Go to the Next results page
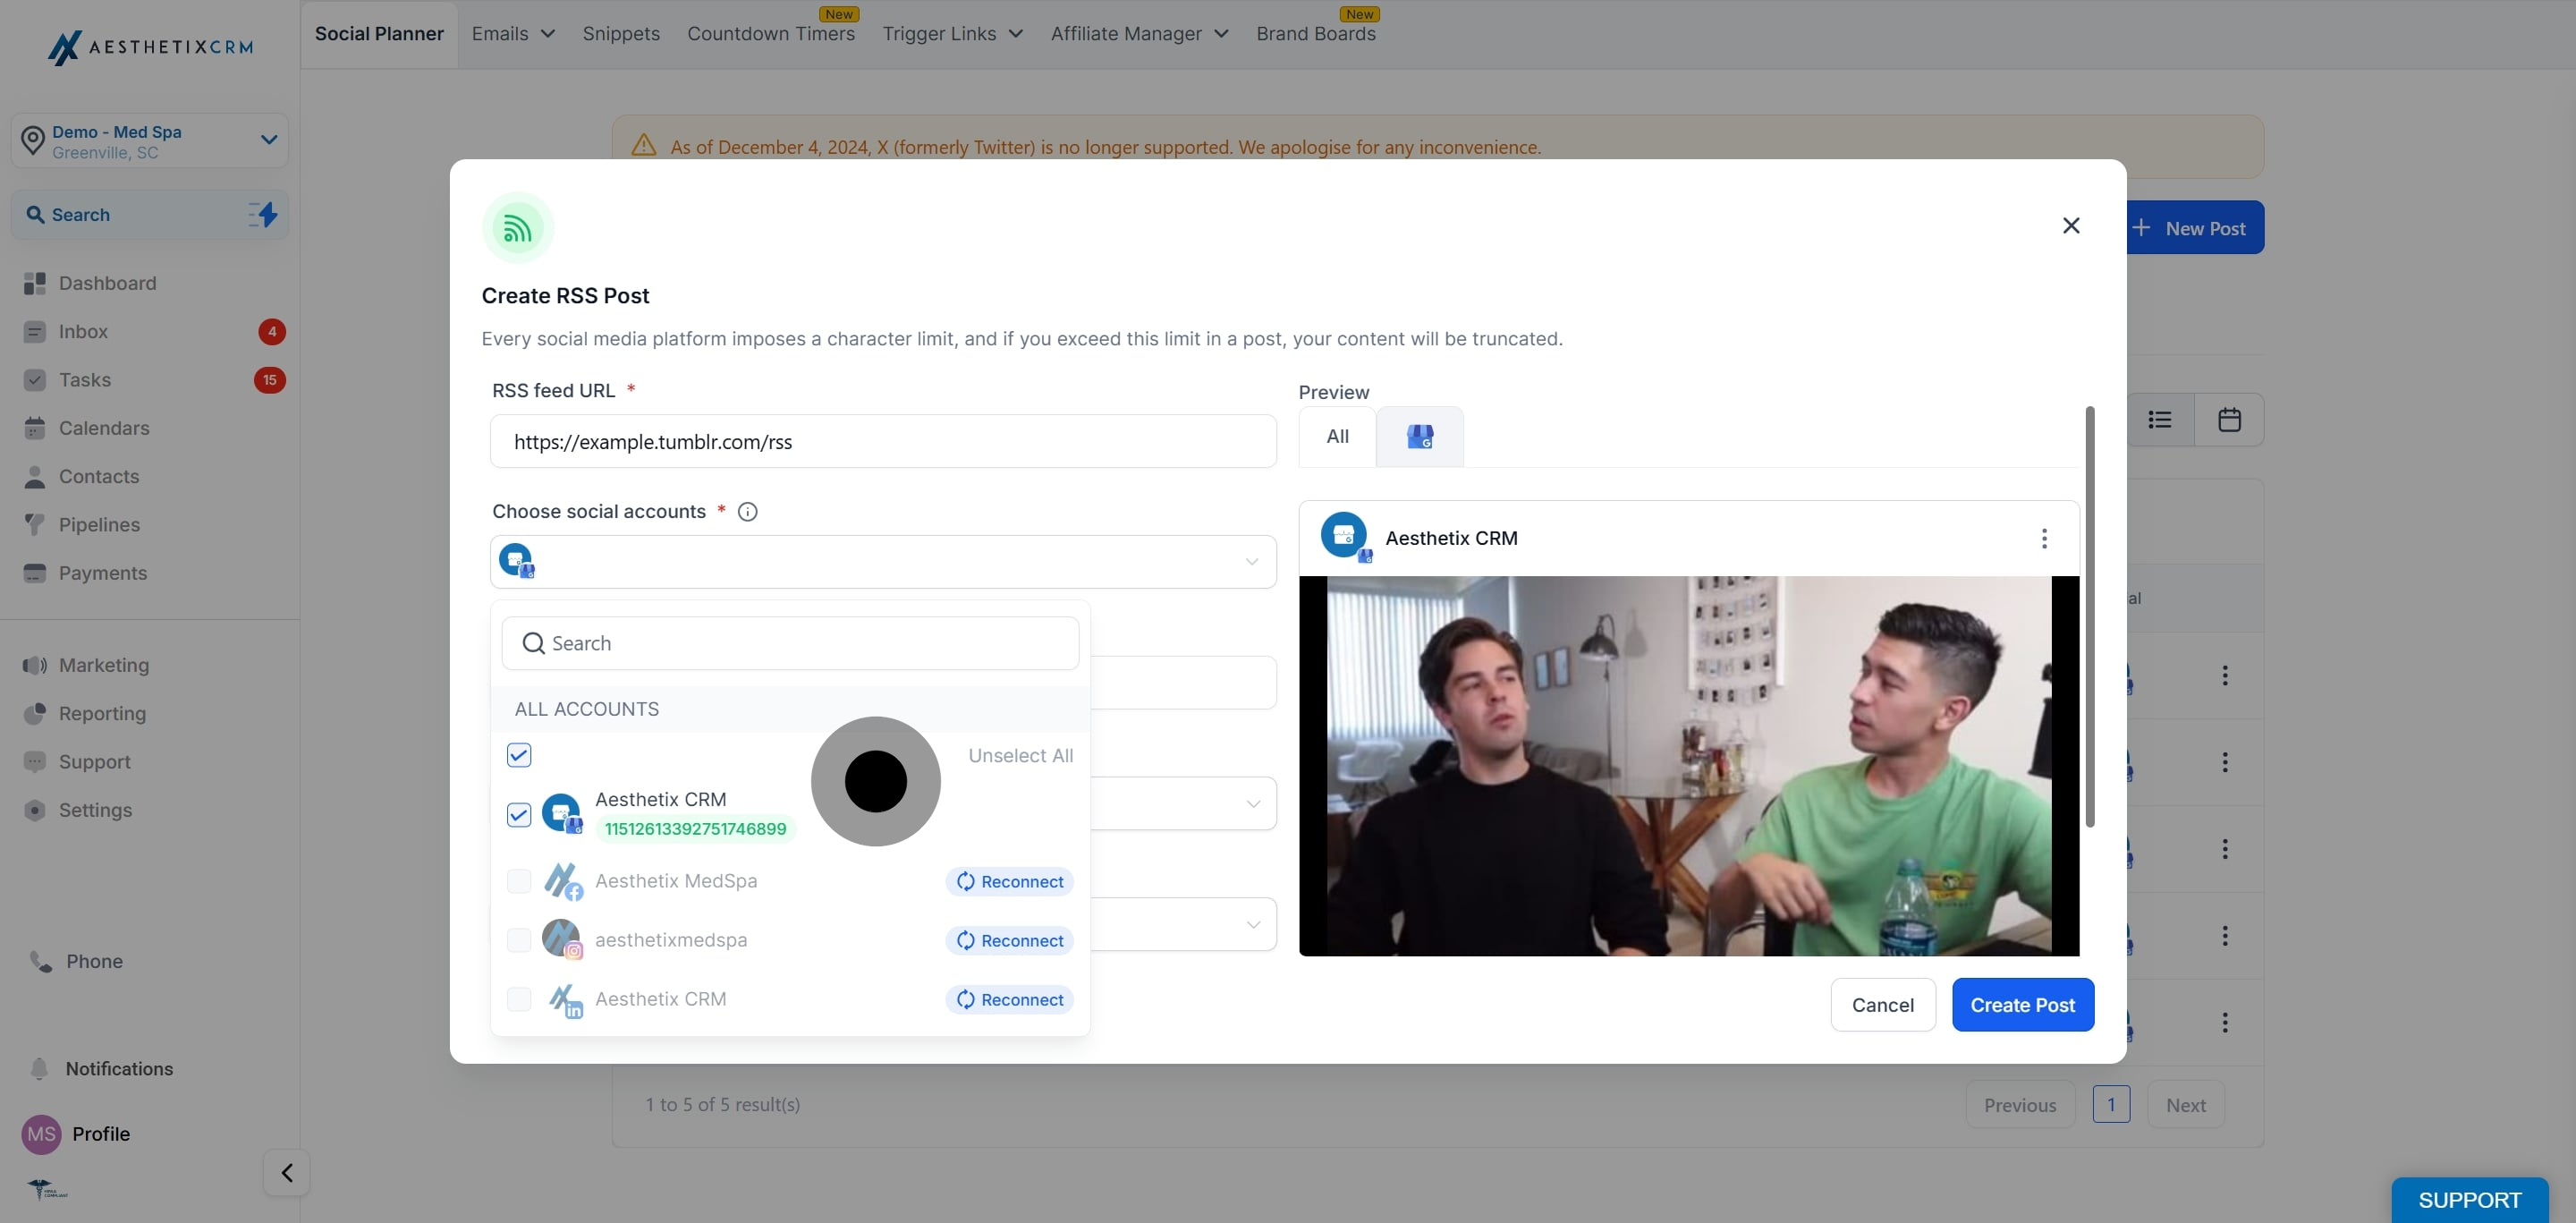 (2186, 1105)
